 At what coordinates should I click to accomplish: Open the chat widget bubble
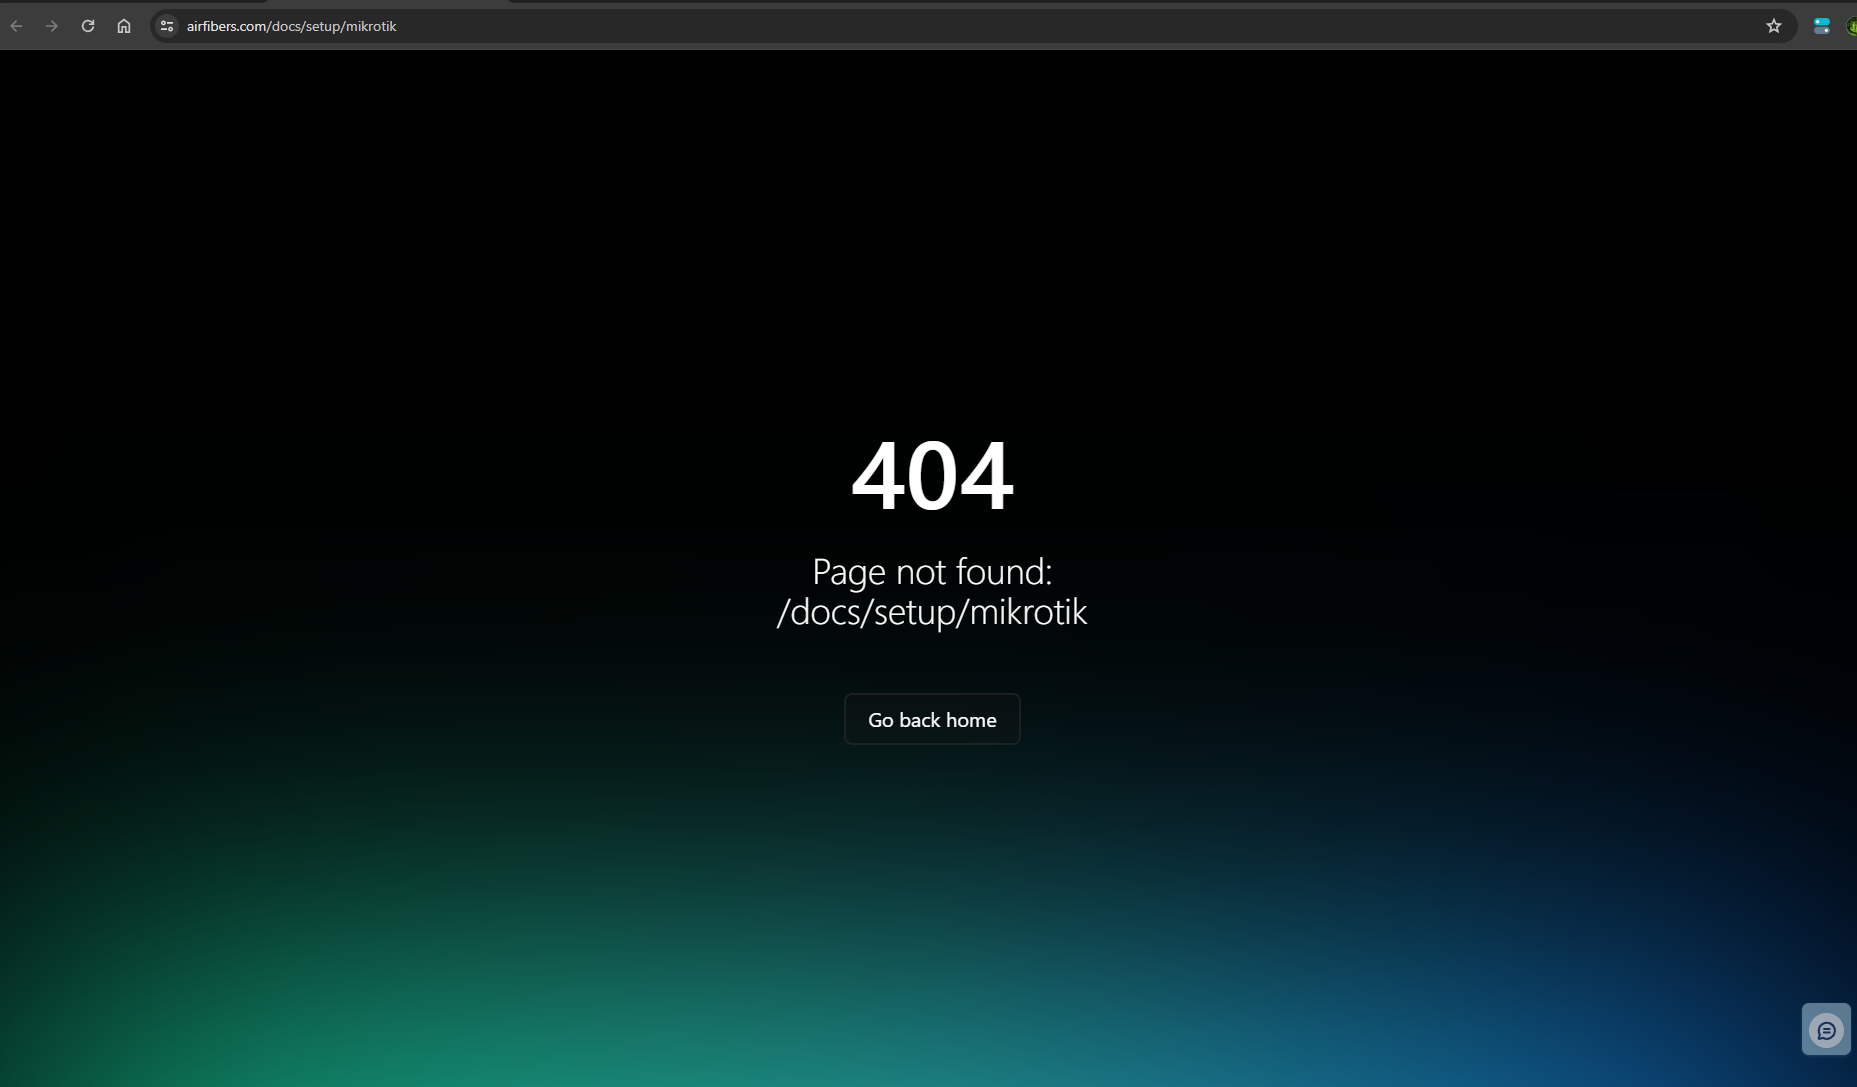click(x=1826, y=1030)
